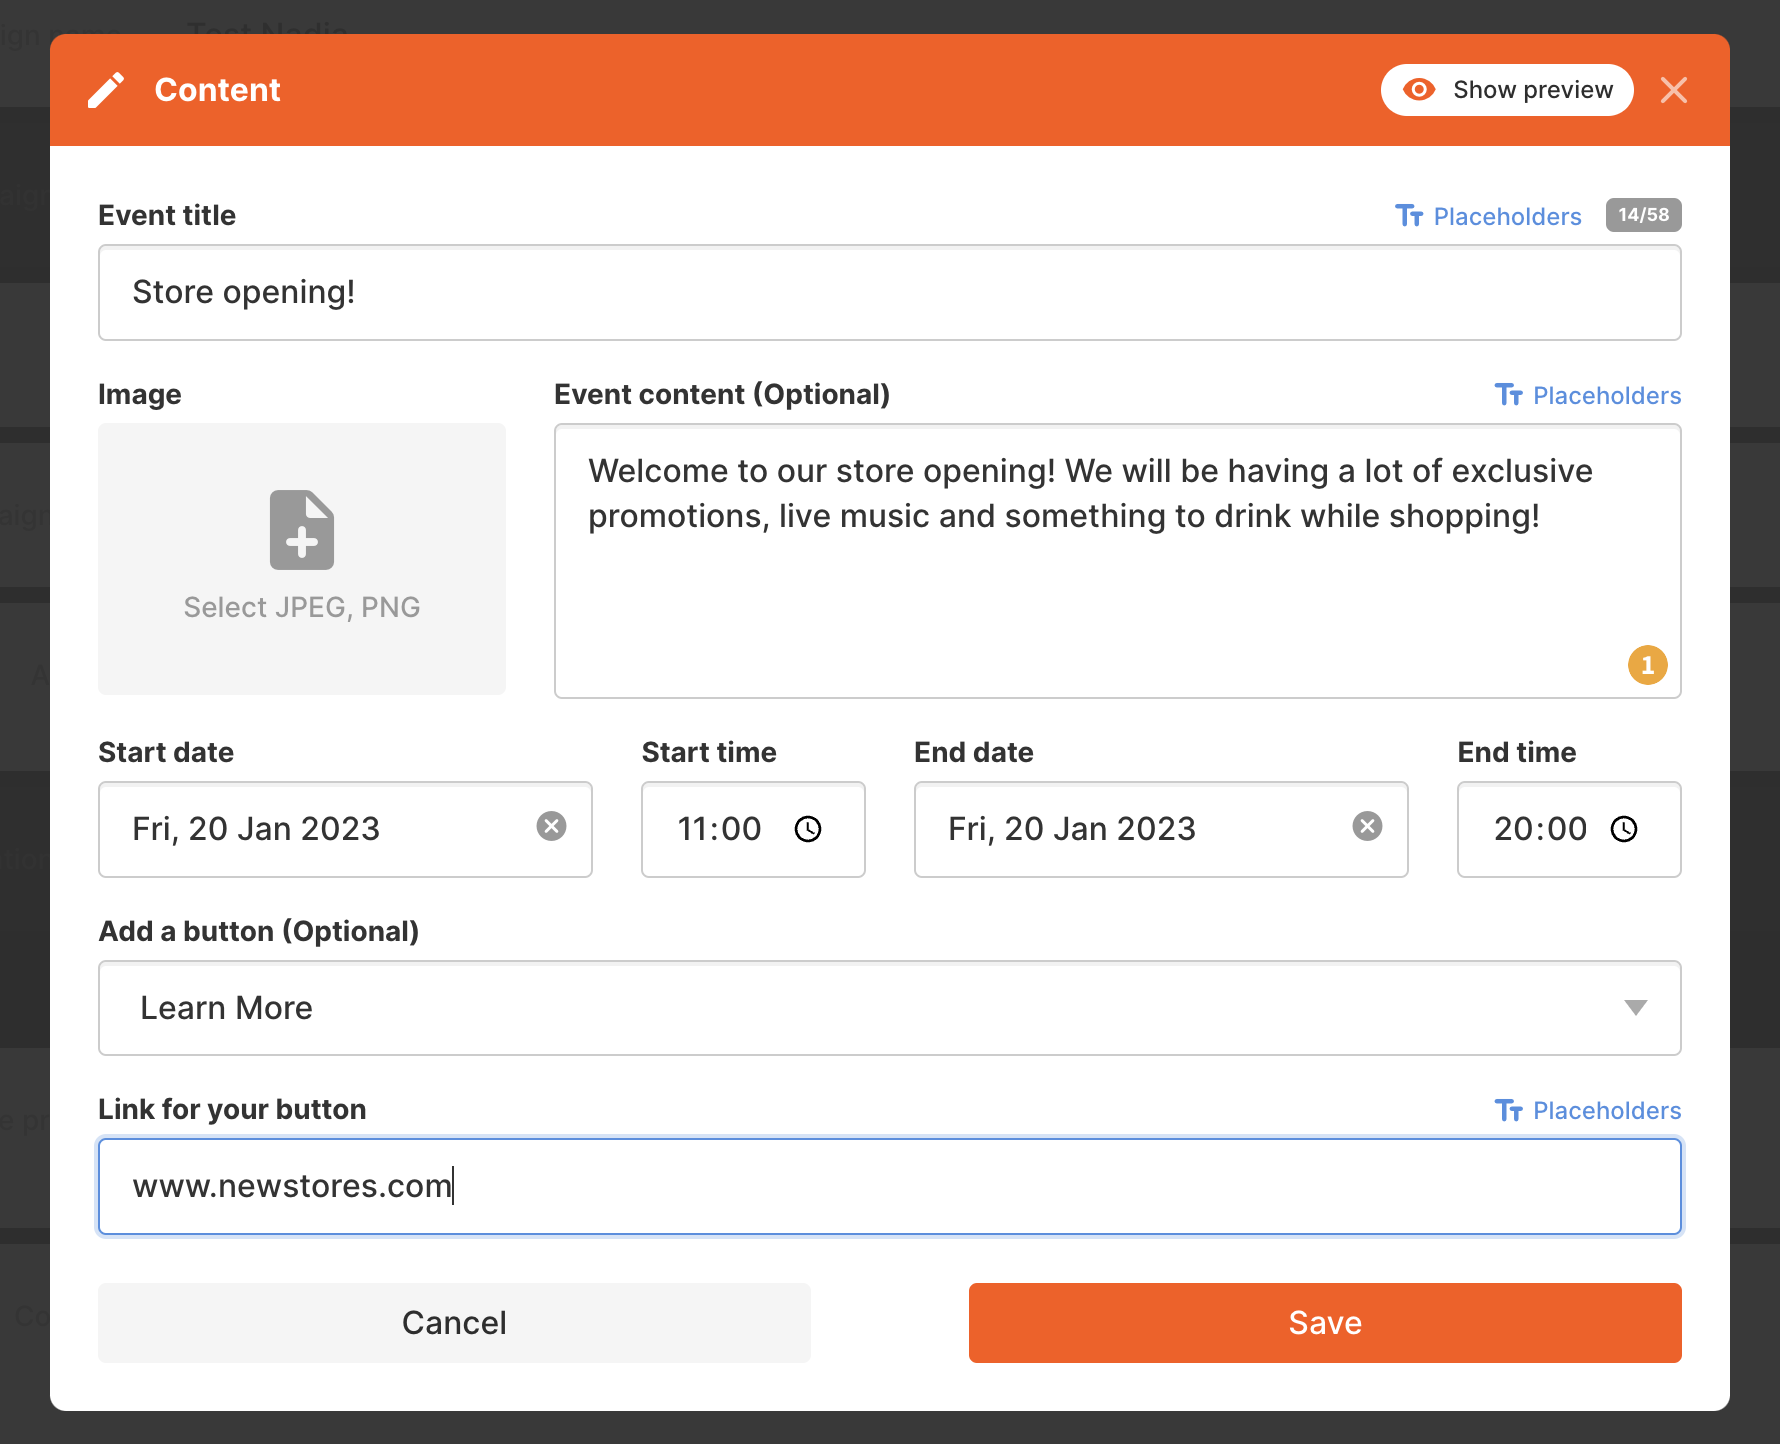Click the Link for your button input
The height and width of the screenshot is (1444, 1780).
coord(890,1187)
